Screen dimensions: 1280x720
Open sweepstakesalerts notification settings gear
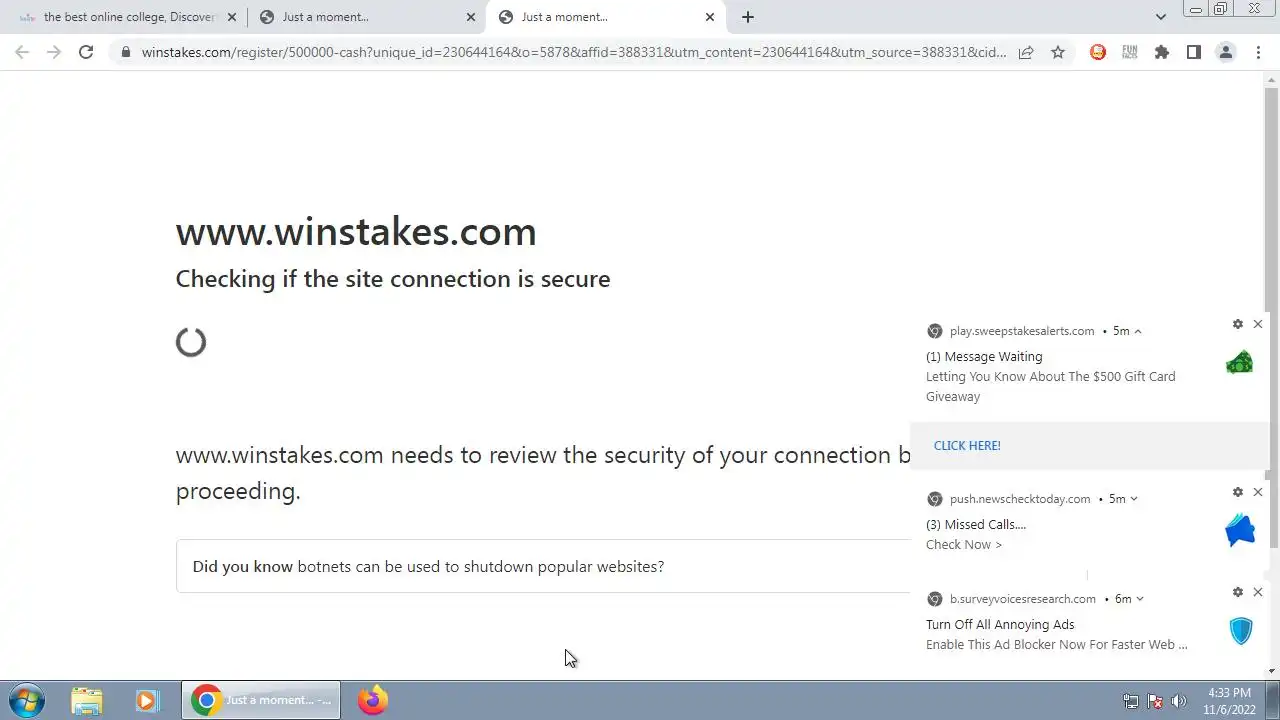pyautogui.click(x=1238, y=324)
